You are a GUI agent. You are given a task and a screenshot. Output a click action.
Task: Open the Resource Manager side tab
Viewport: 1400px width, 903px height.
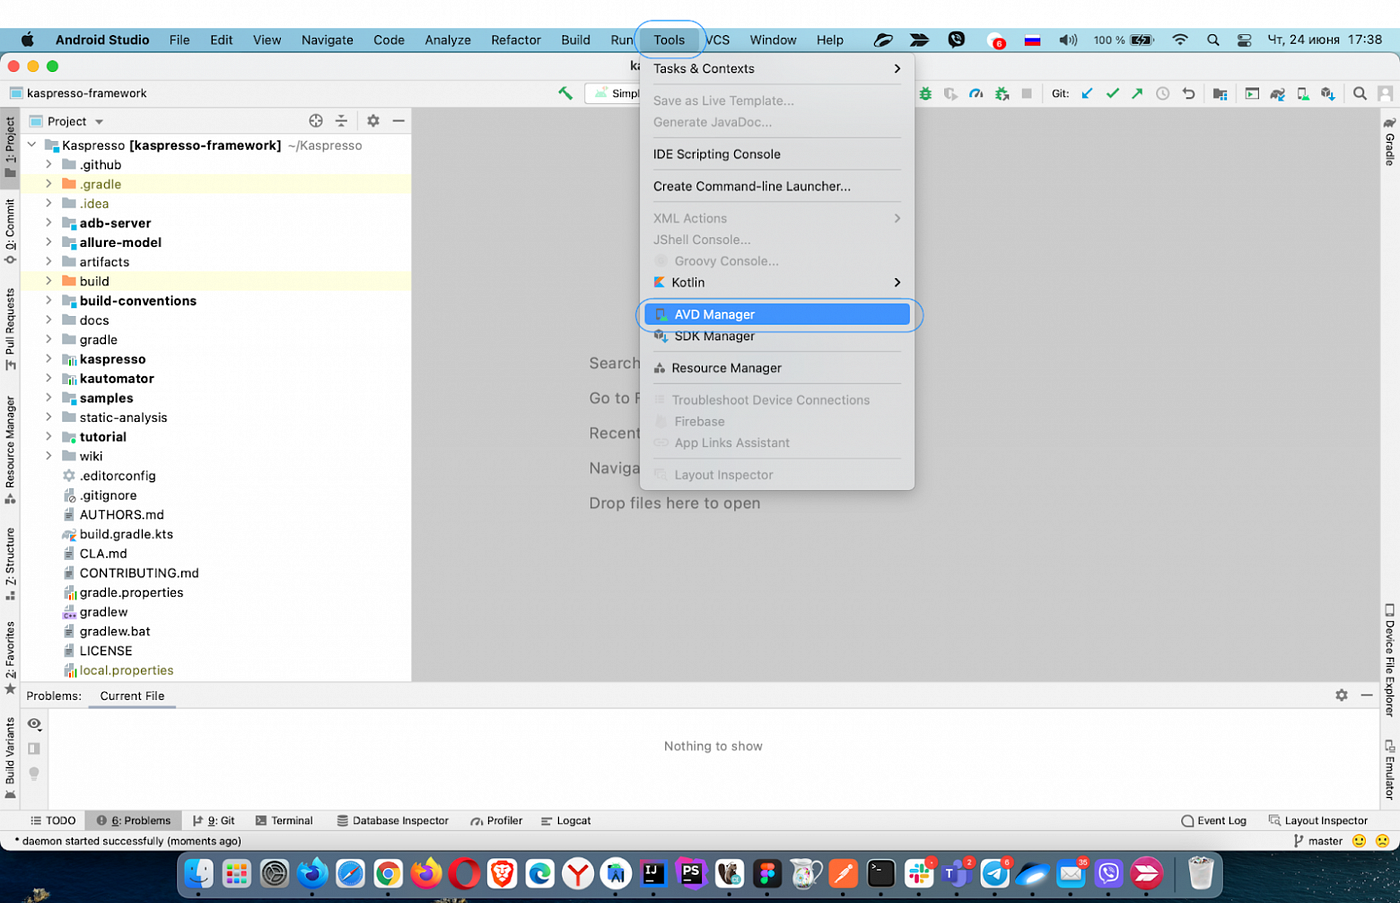pyautogui.click(x=10, y=449)
